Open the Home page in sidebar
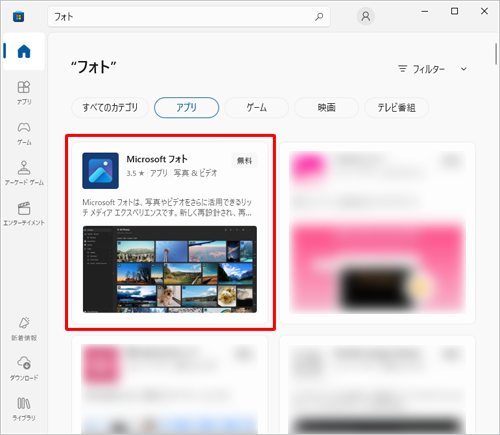The width and height of the screenshot is (500, 435). click(x=24, y=51)
